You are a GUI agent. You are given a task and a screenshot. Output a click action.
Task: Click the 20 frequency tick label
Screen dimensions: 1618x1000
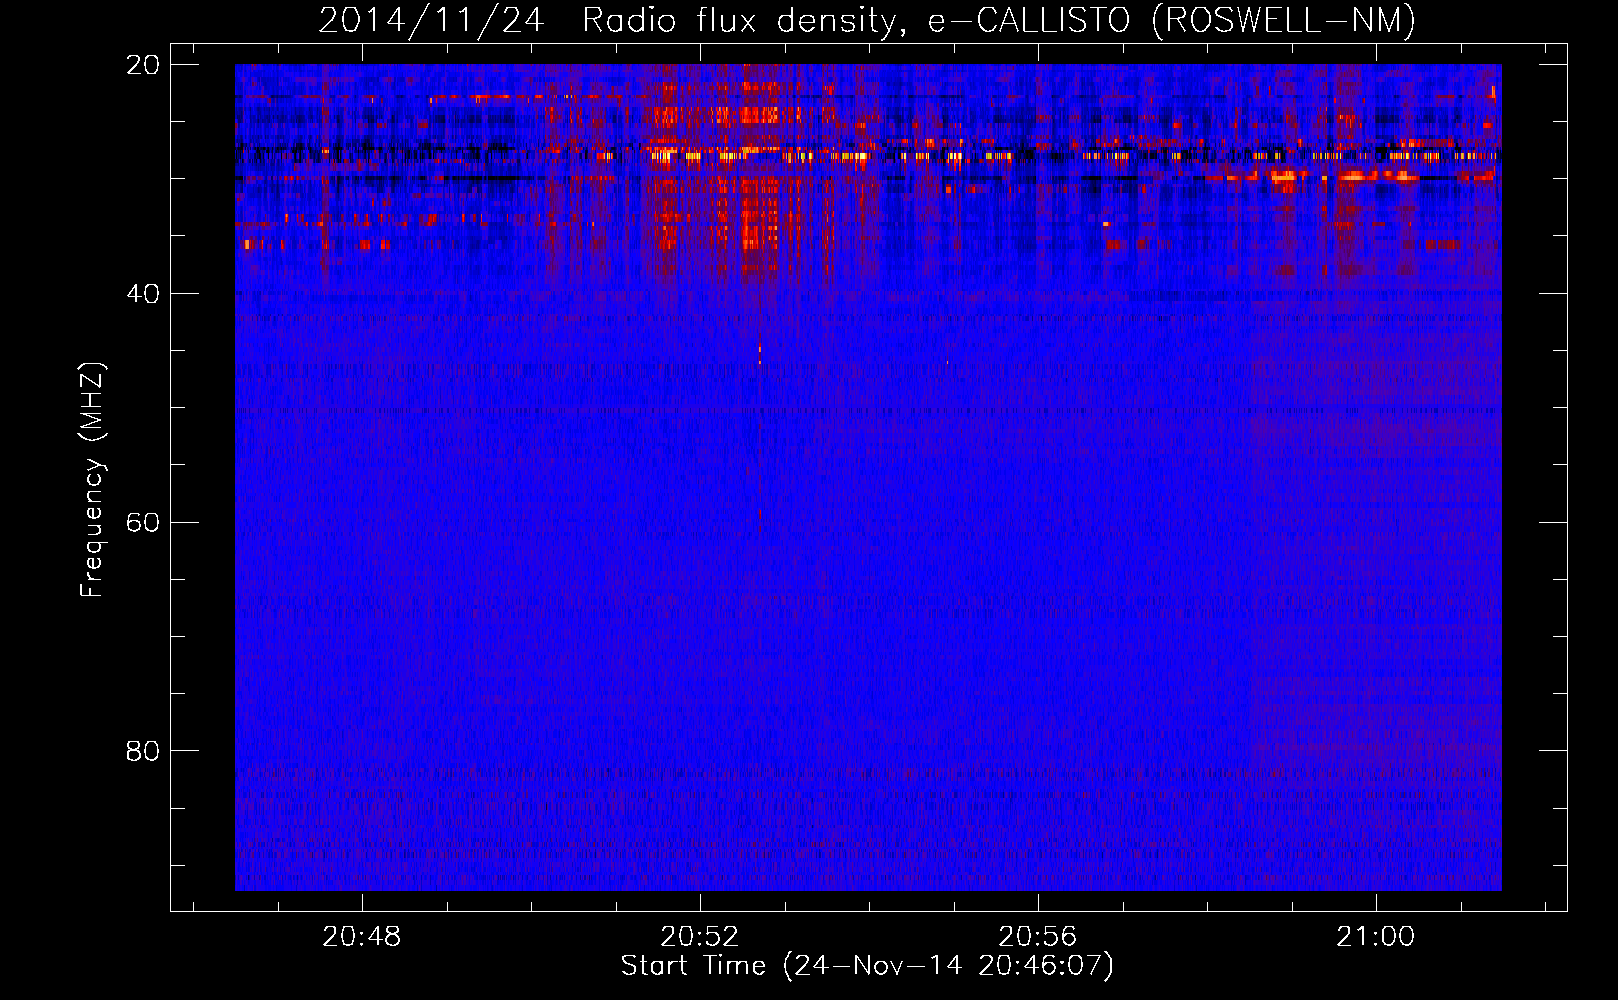pyautogui.click(x=143, y=65)
